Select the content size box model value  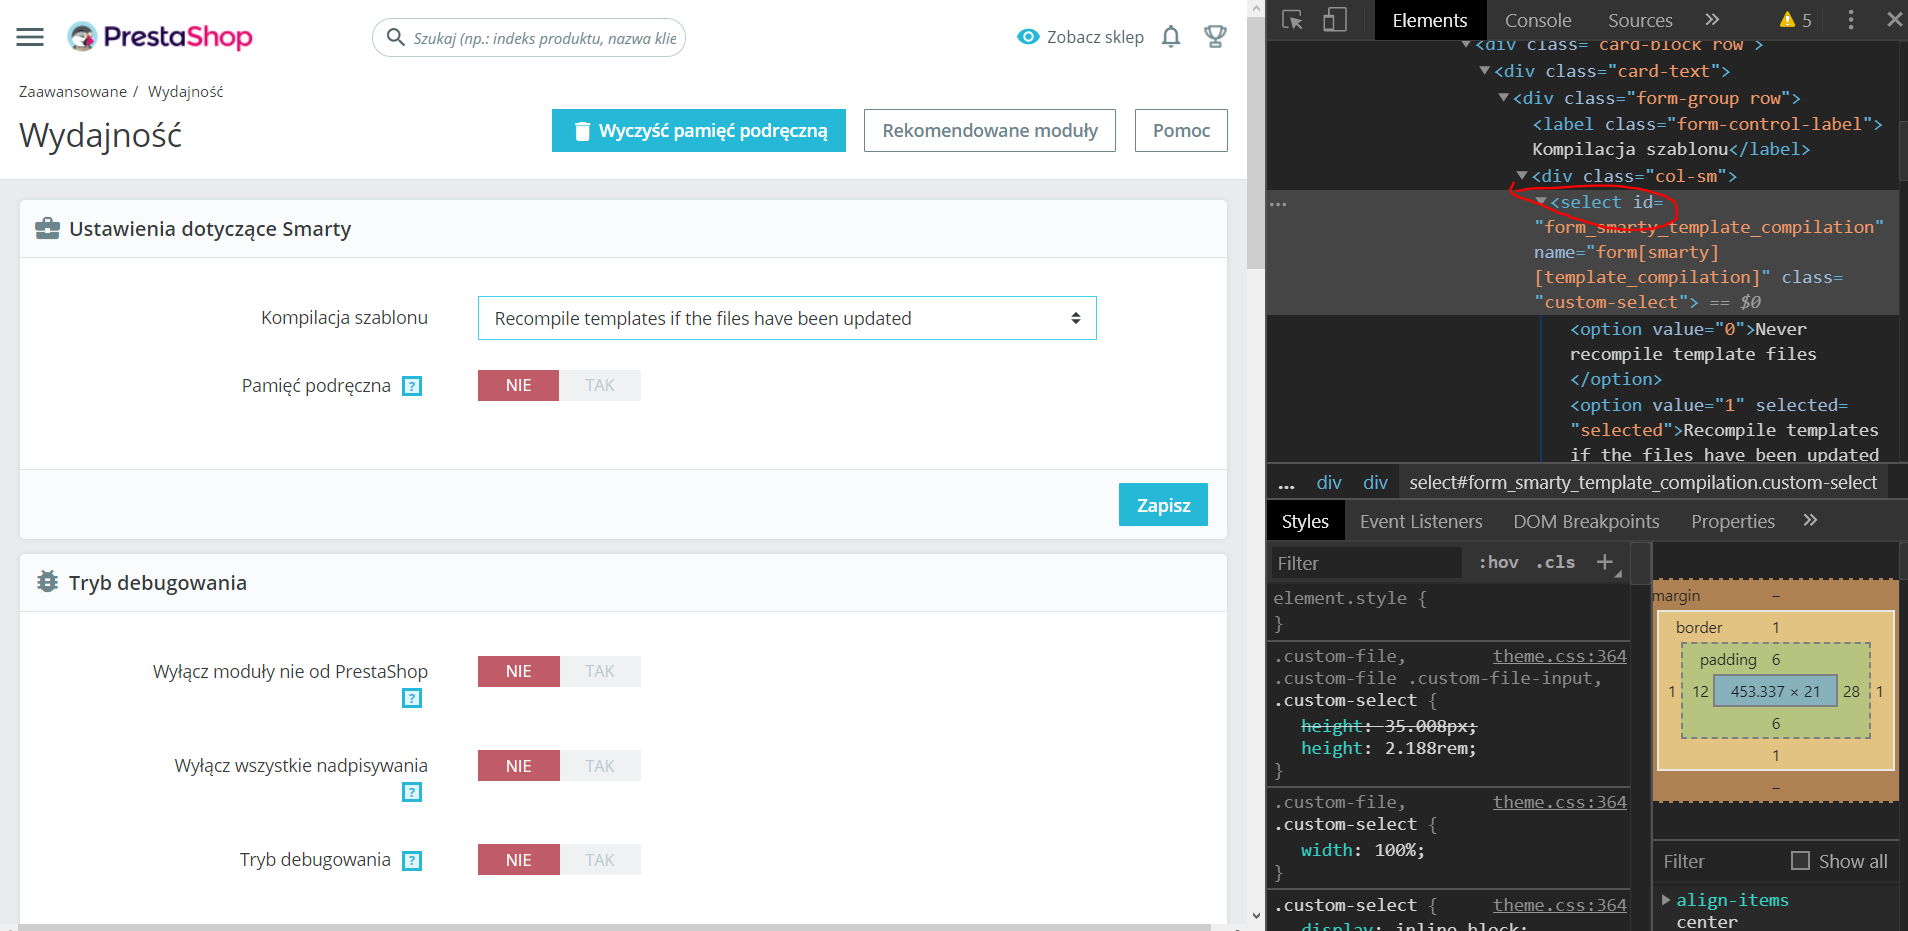1775,691
